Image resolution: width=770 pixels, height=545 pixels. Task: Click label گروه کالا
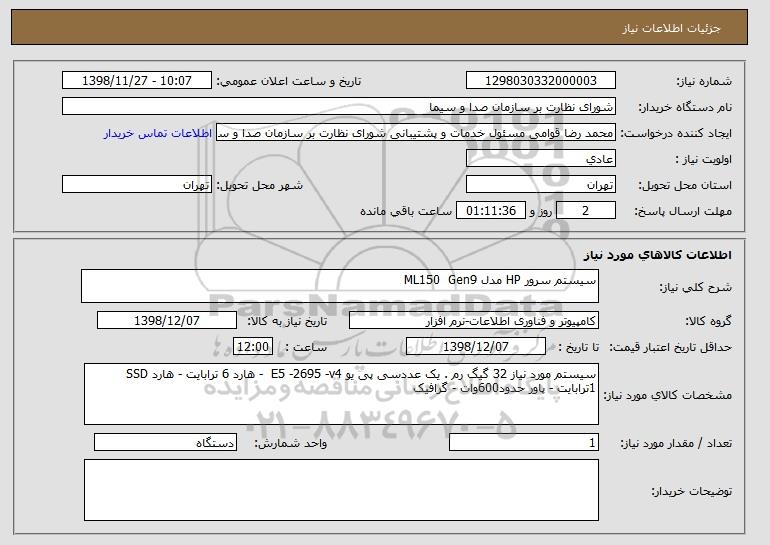(709, 321)
